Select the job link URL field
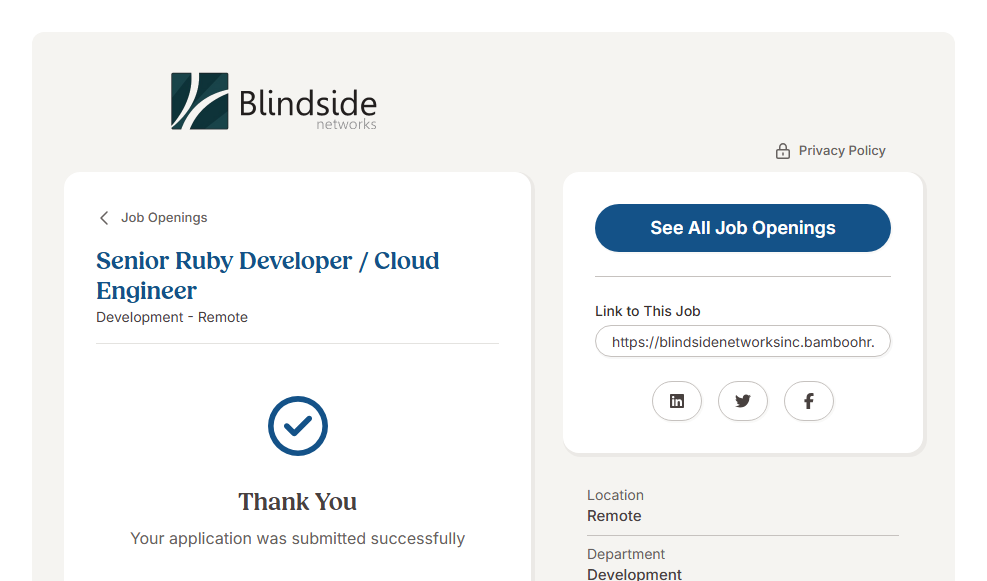Screen dimensions: 987x581 [x=742, y=342]
